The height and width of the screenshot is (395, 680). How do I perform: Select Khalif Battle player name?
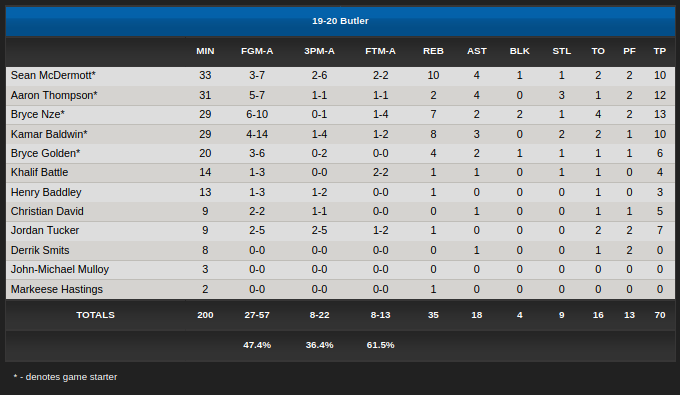point(39,173)
